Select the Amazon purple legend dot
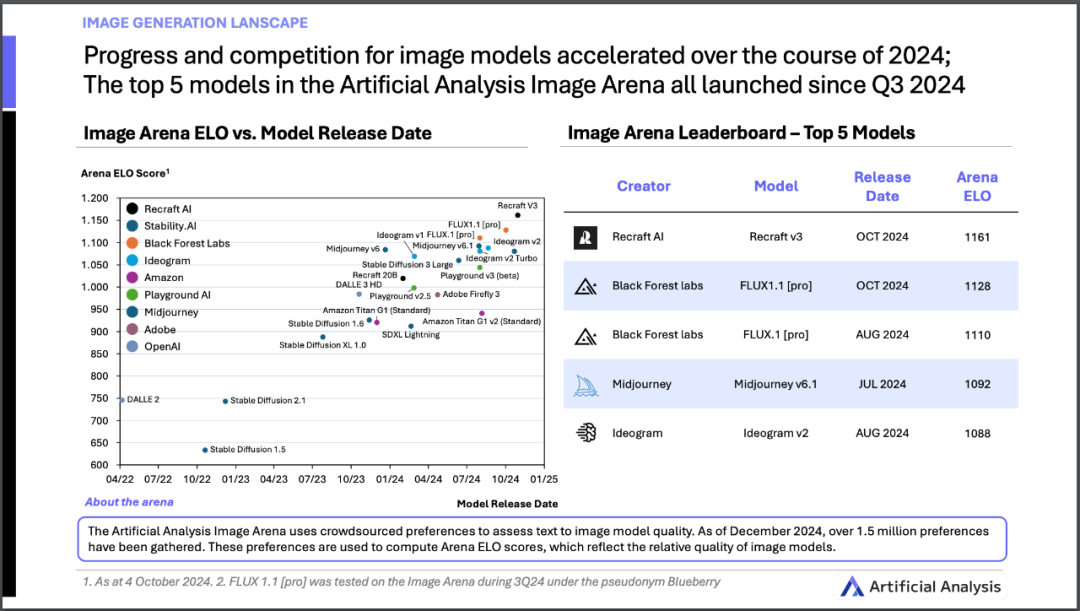Viewport: 1080px width, 611px height. tap(132, 278)
